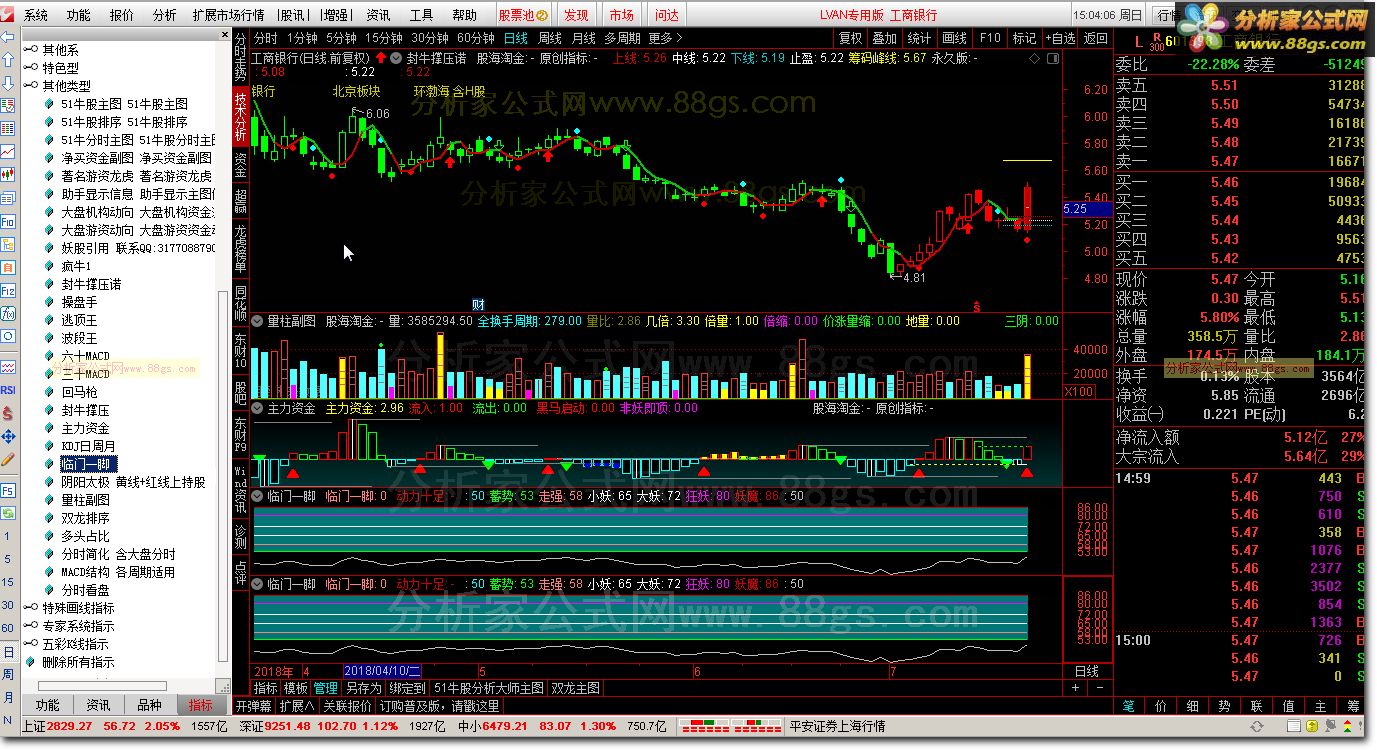Open the dropdown arrow beside 封牛撑压诺

pyautogui.click(x=396, y=59)
